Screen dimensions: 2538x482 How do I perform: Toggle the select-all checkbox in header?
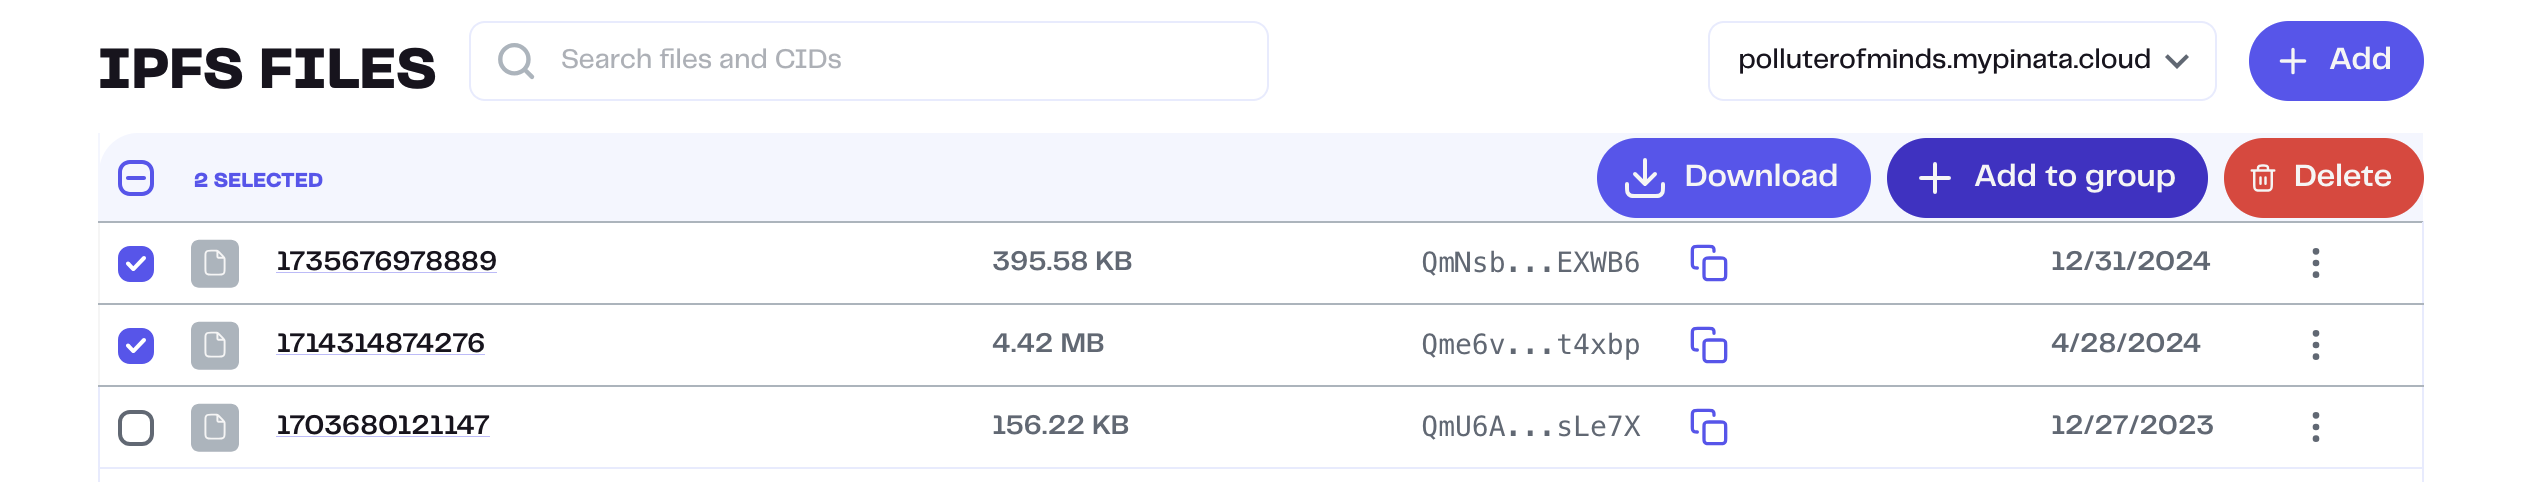pos(136,179)
